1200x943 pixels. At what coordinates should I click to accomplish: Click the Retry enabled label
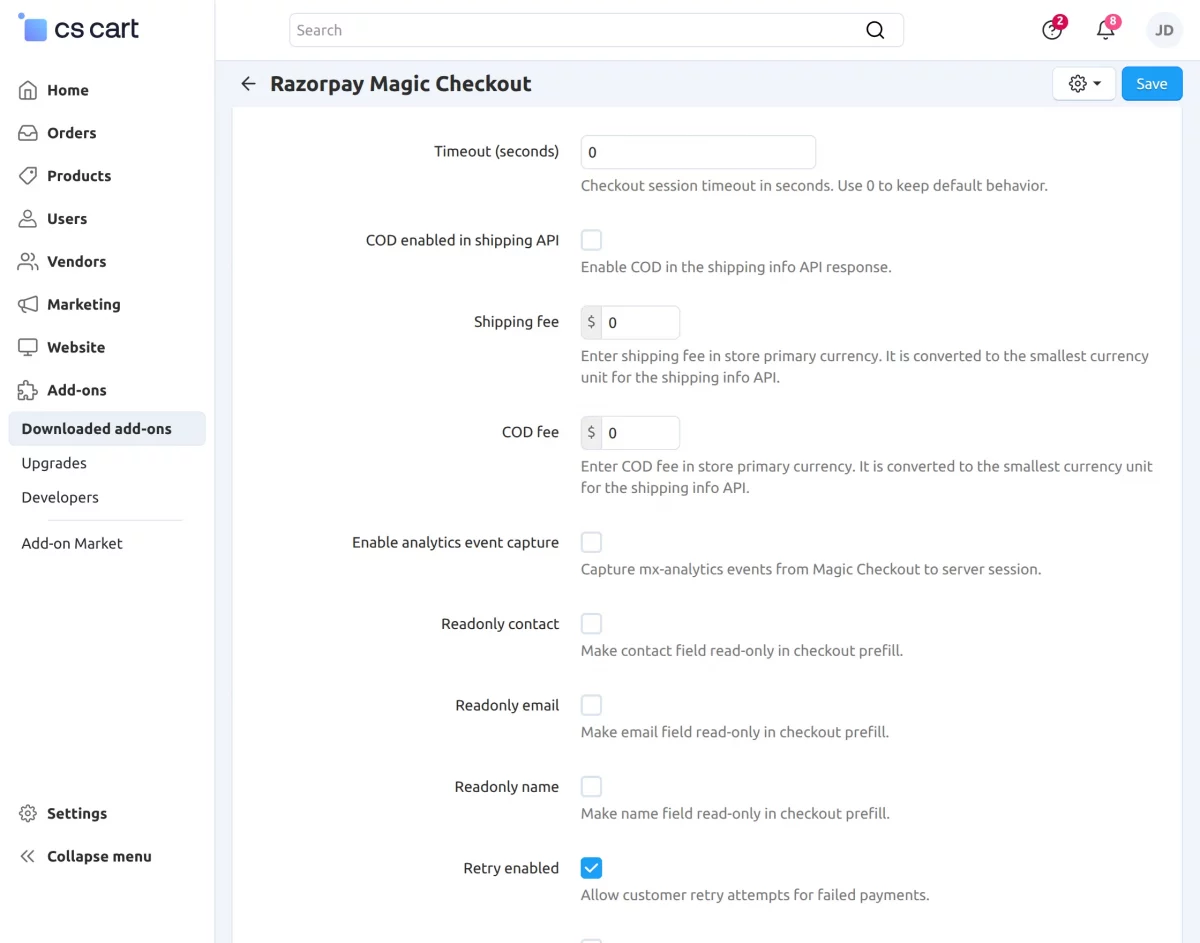coord(511,868)
